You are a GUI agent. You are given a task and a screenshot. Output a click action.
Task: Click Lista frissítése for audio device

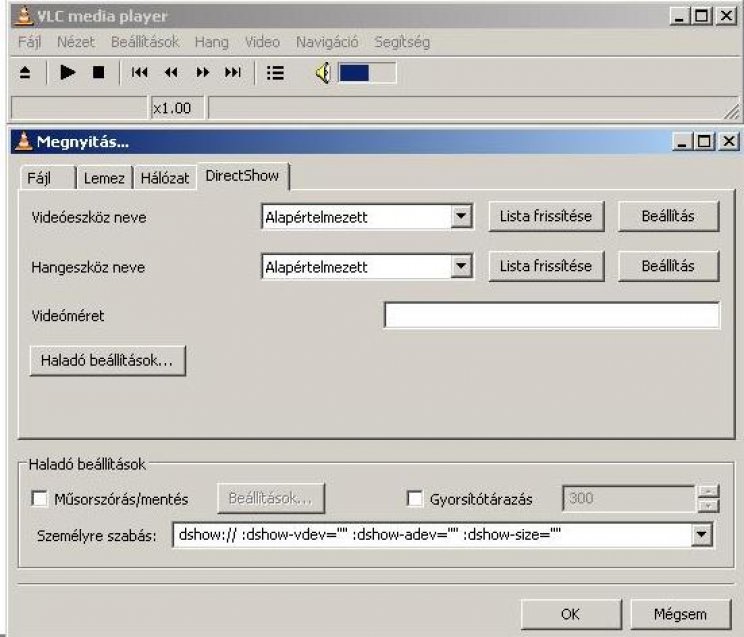point(546,266)
